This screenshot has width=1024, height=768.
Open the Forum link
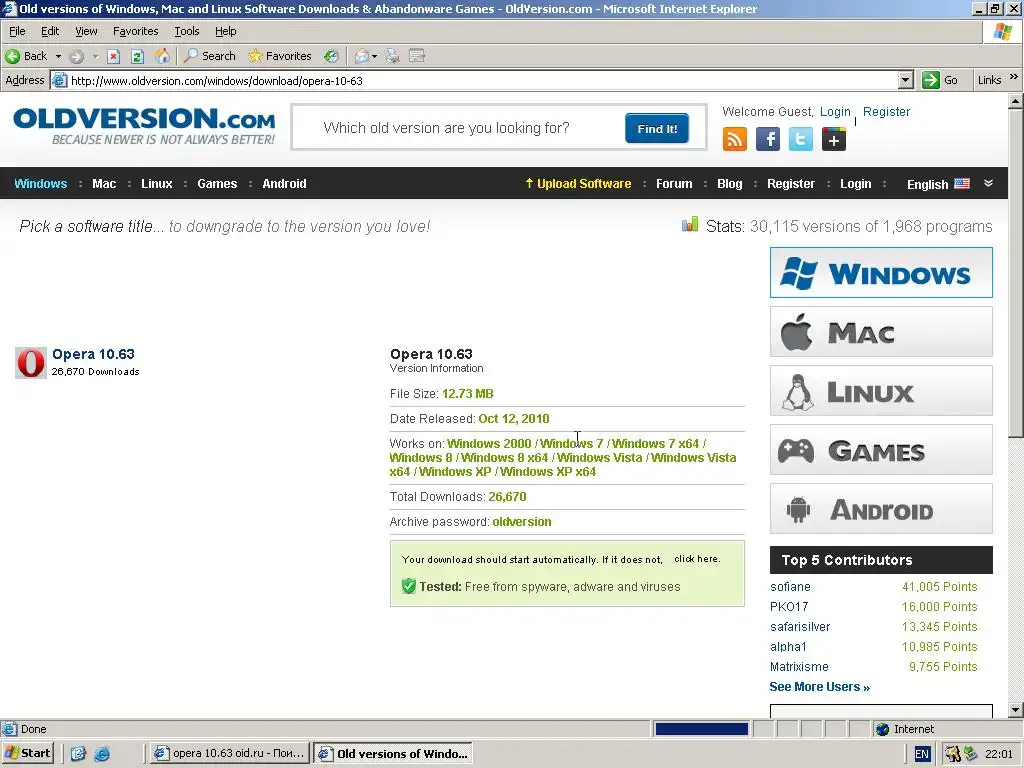pyautogui.click(x=674, y=184)
